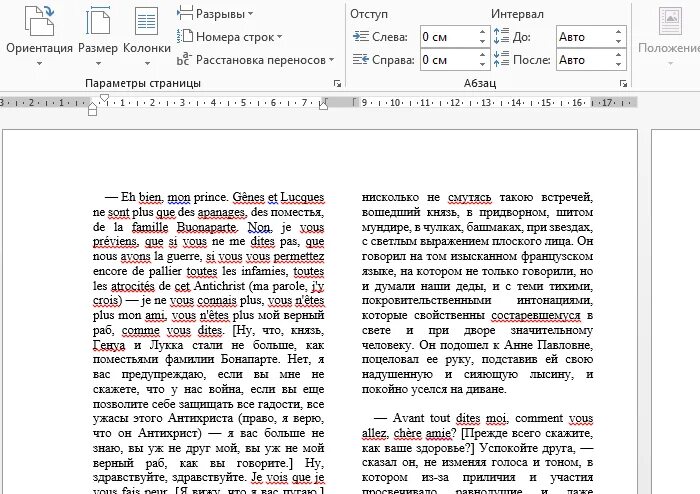The image size is (700, 494).
Task: Click the right indent icon beside Справа
Action: [361, 59]
